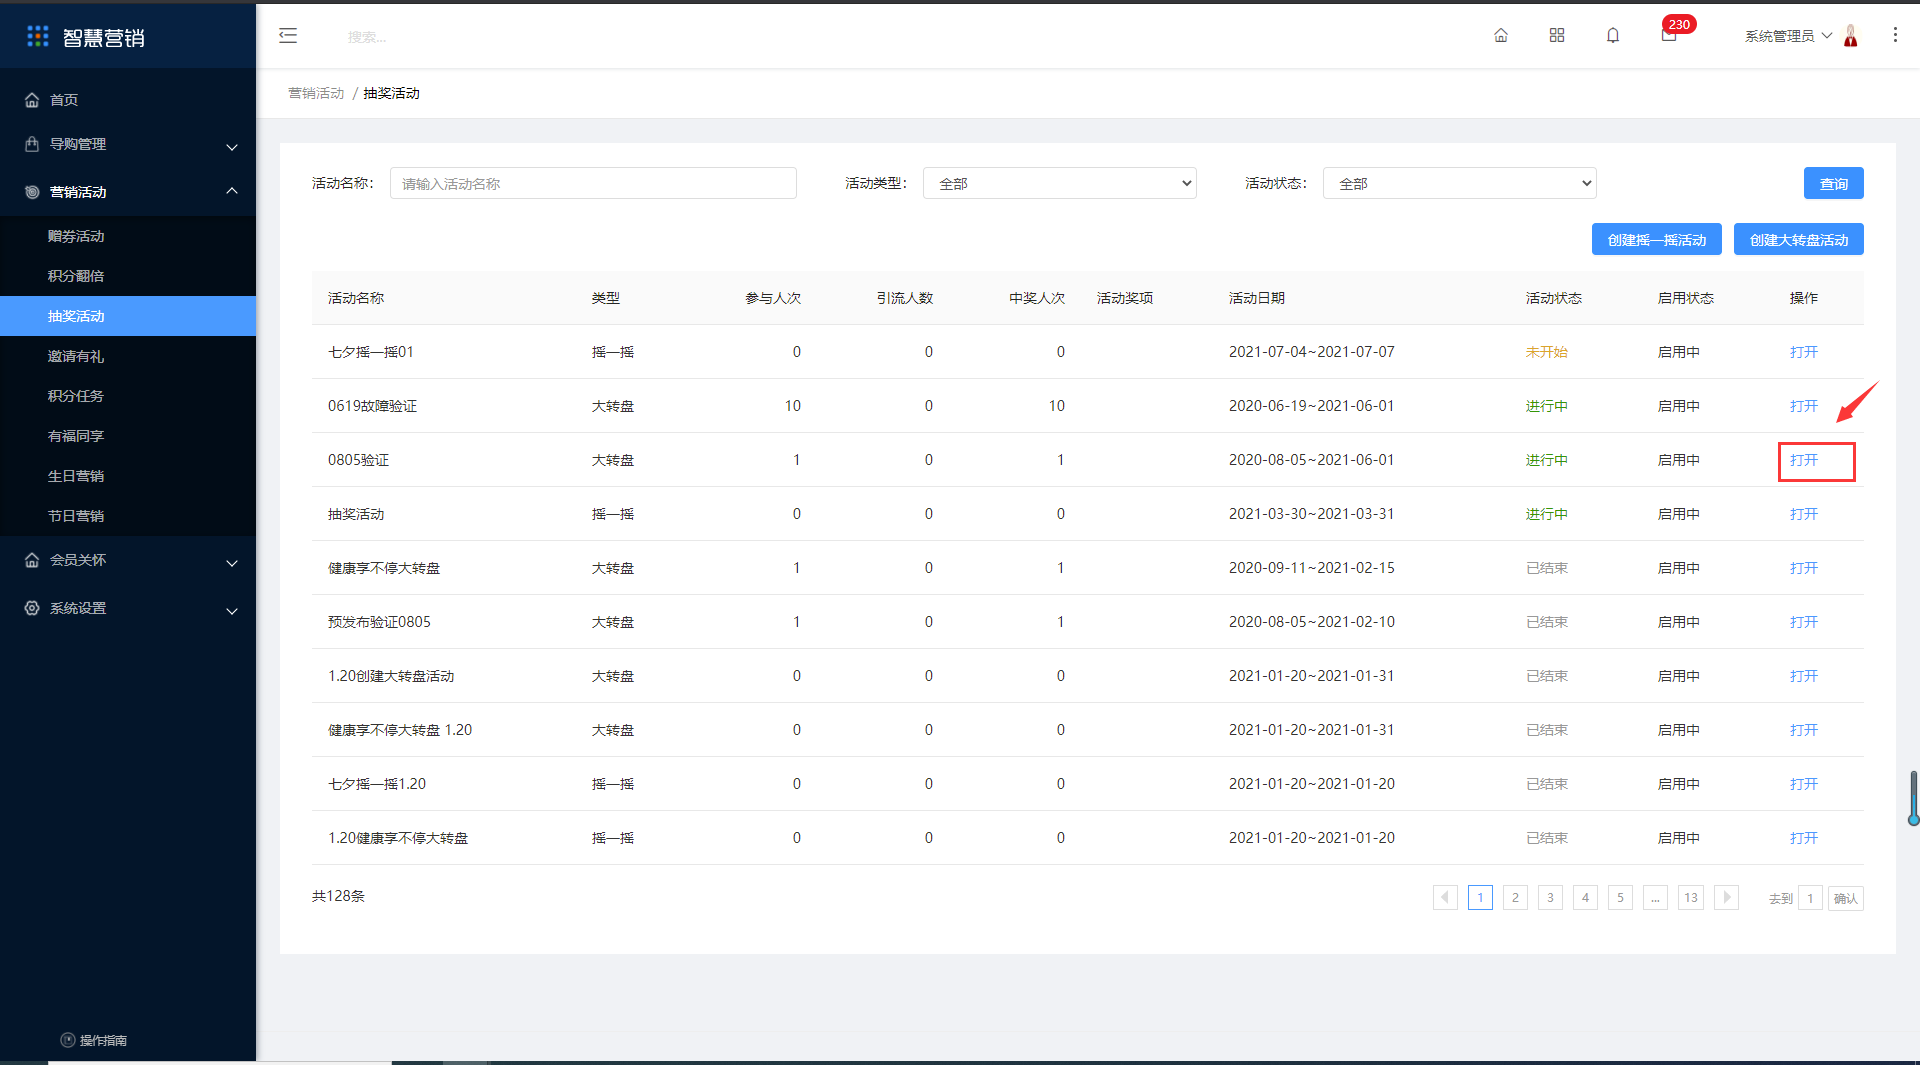Click the 共128条 total count
1920x1065 pixels.
coord(338,896)
